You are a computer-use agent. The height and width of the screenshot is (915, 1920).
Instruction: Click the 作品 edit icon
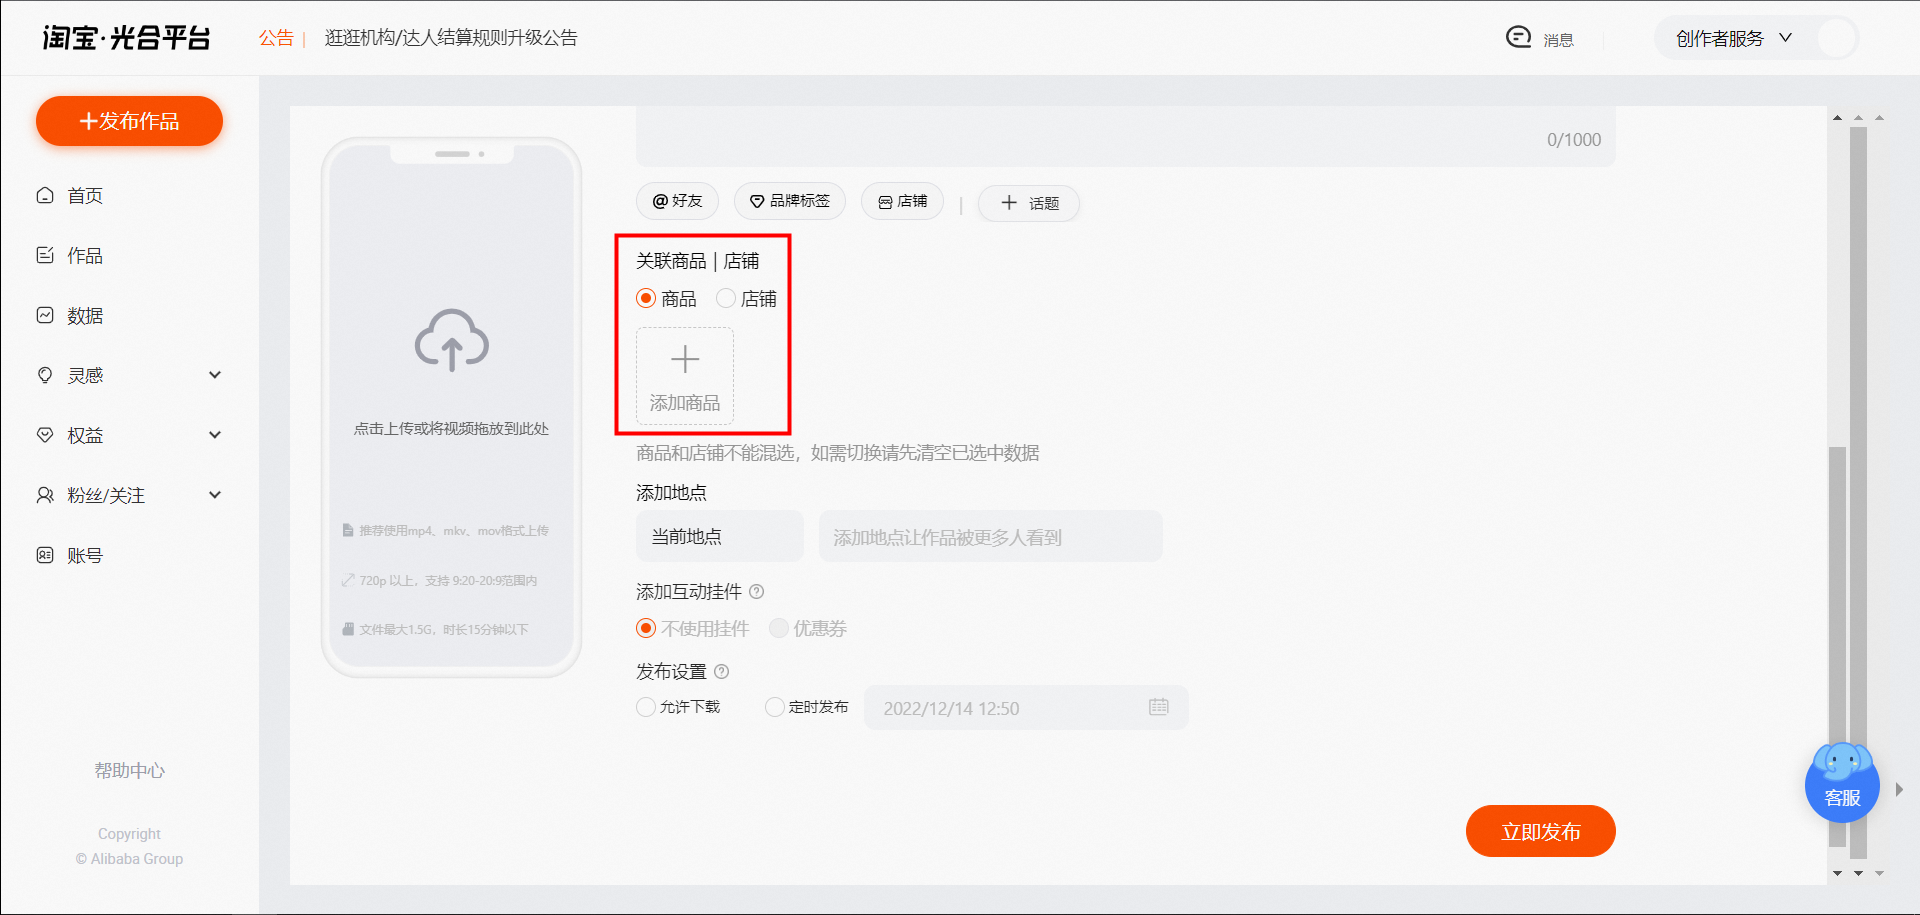tap(45, 255)
